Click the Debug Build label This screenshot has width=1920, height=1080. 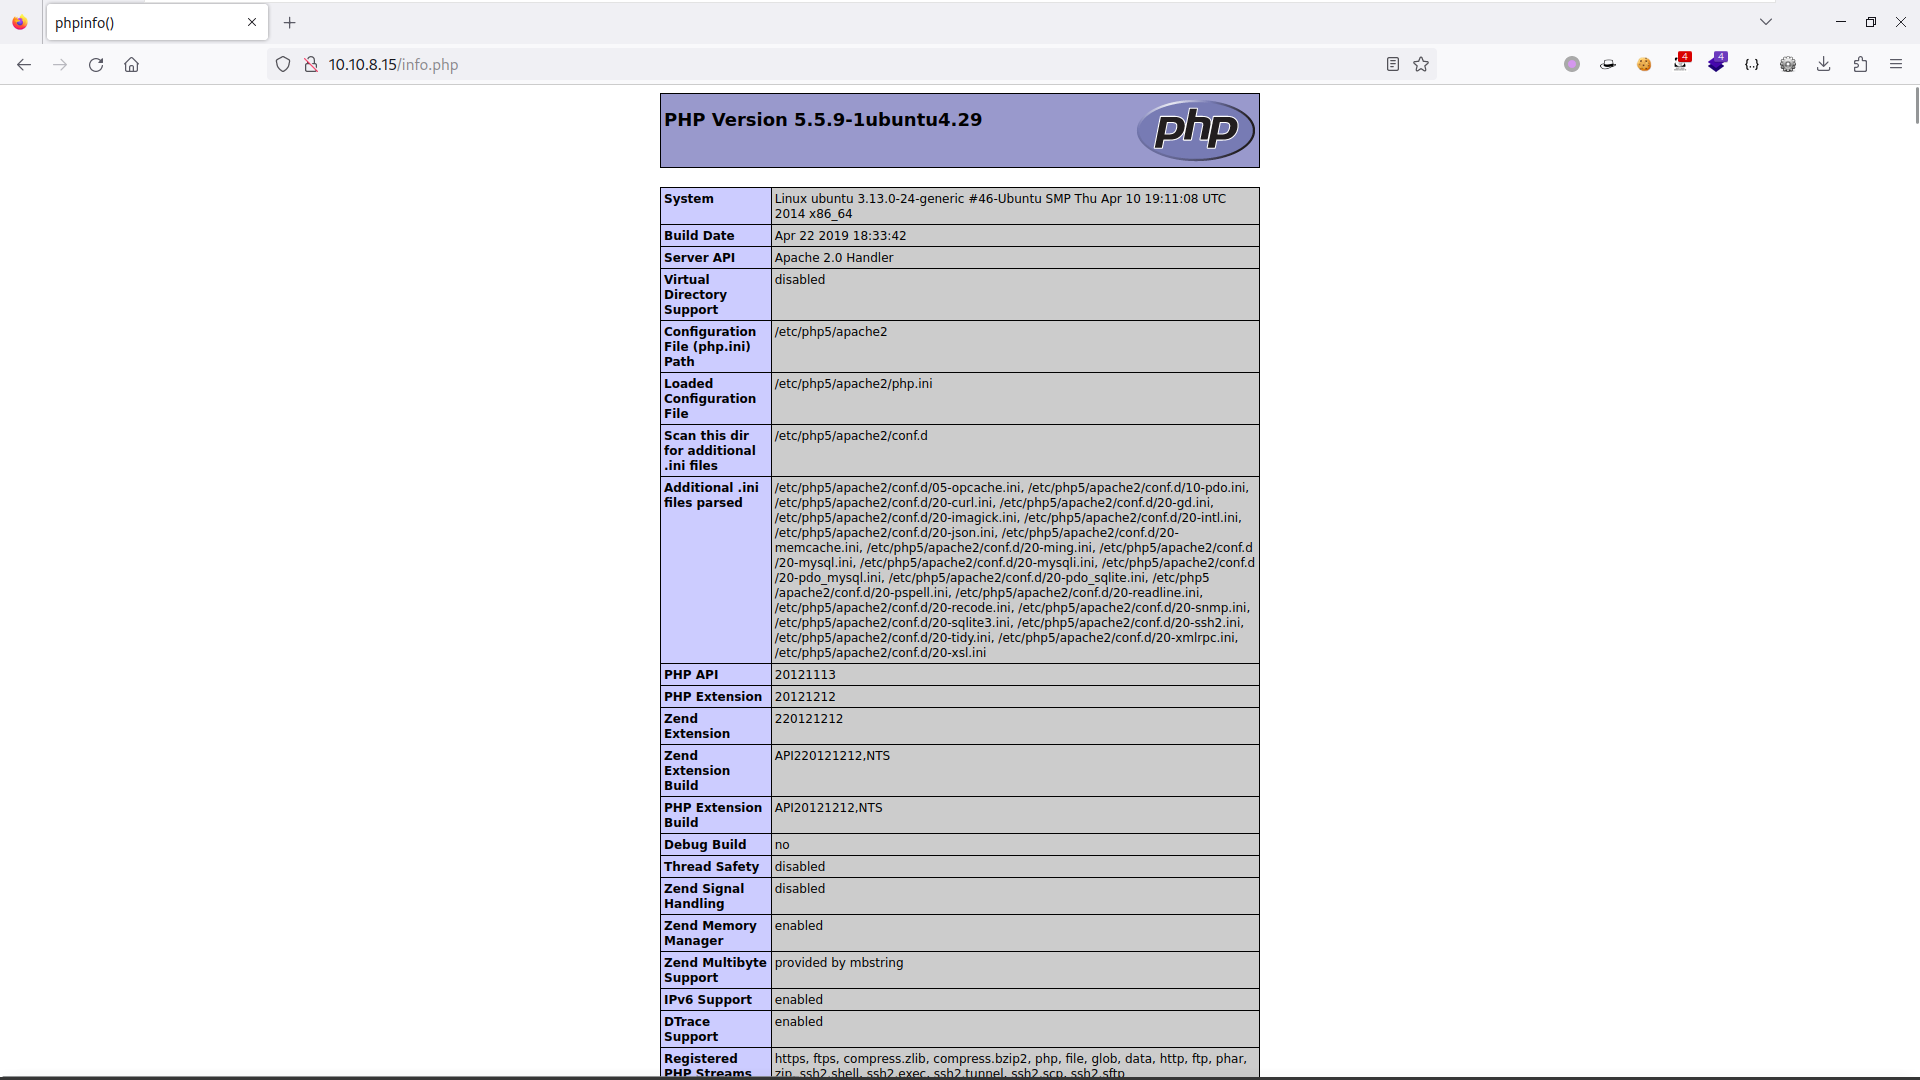coord(705,845)
